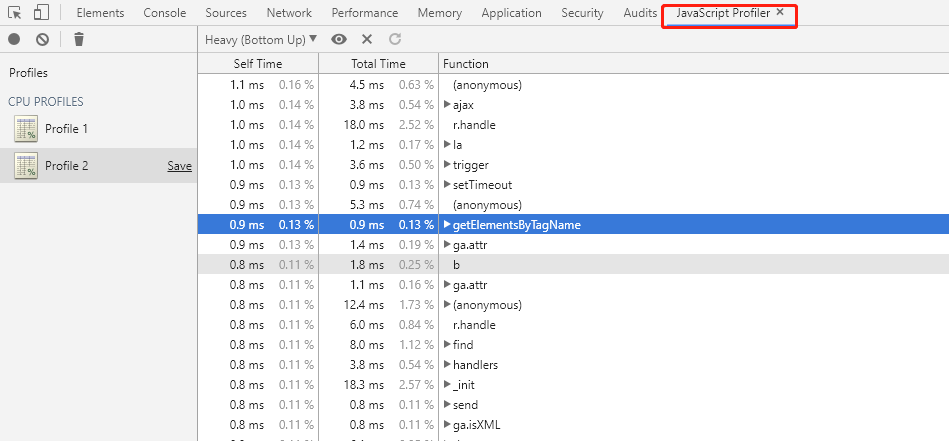The height and width of the screenshot is (441, 949).
Task: Click the 0.16 % self time percentage
Action: 296,85
